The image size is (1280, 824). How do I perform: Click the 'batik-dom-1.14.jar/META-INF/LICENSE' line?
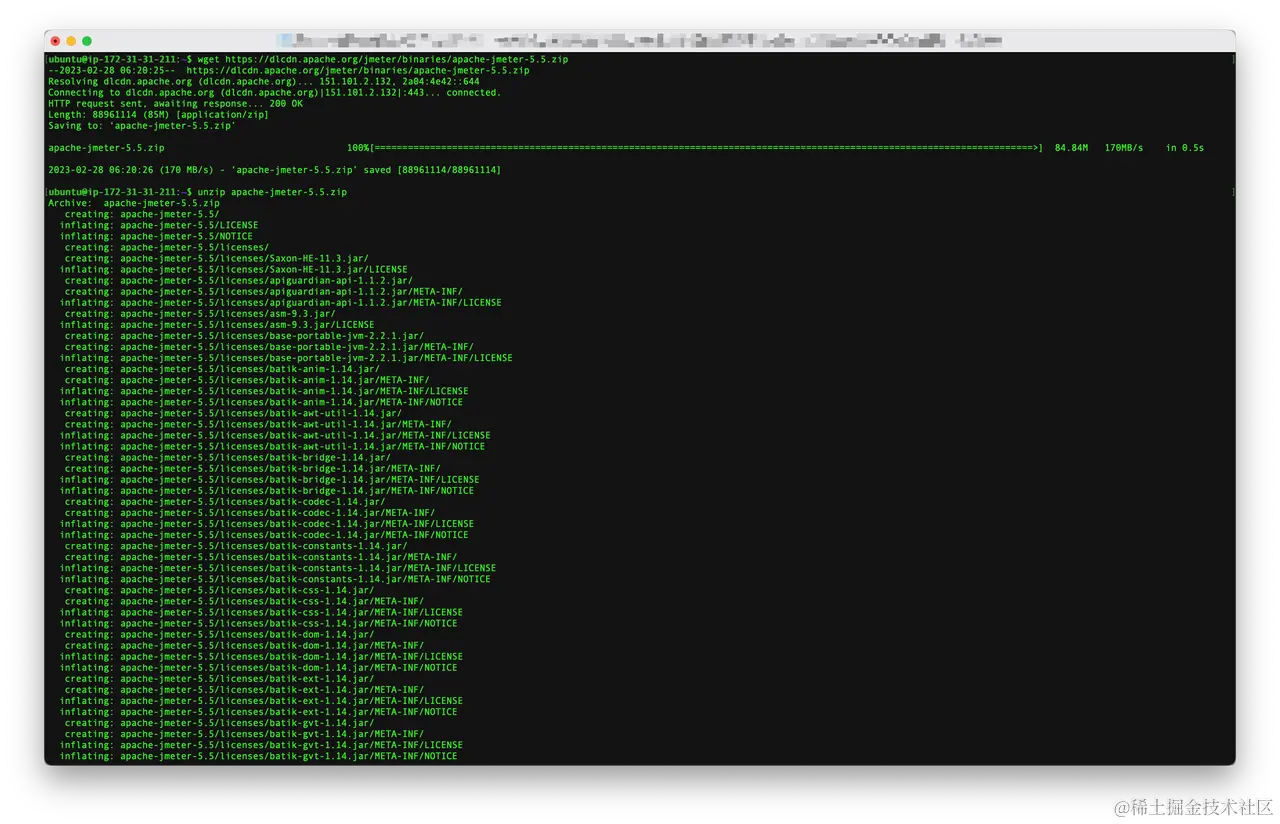pos(261,656)
